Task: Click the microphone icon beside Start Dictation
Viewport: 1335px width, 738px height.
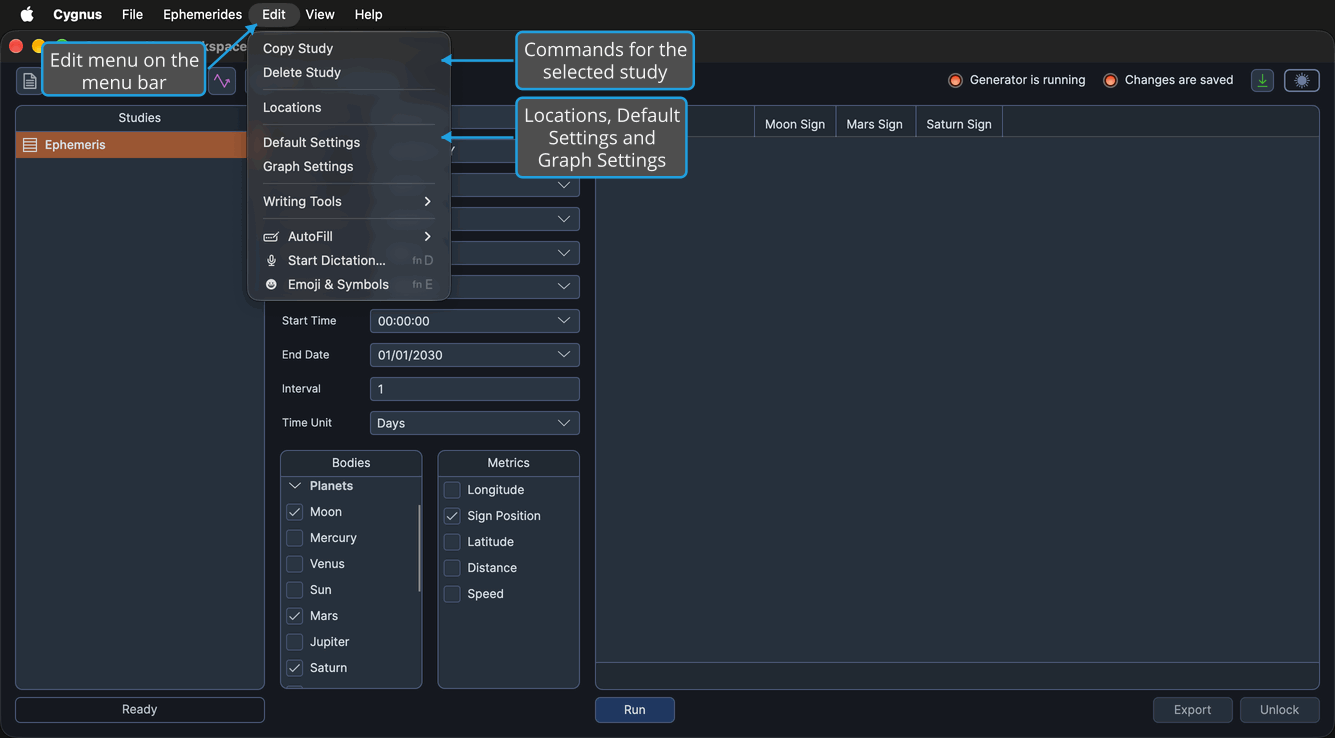Action: (x=271, y=260)
